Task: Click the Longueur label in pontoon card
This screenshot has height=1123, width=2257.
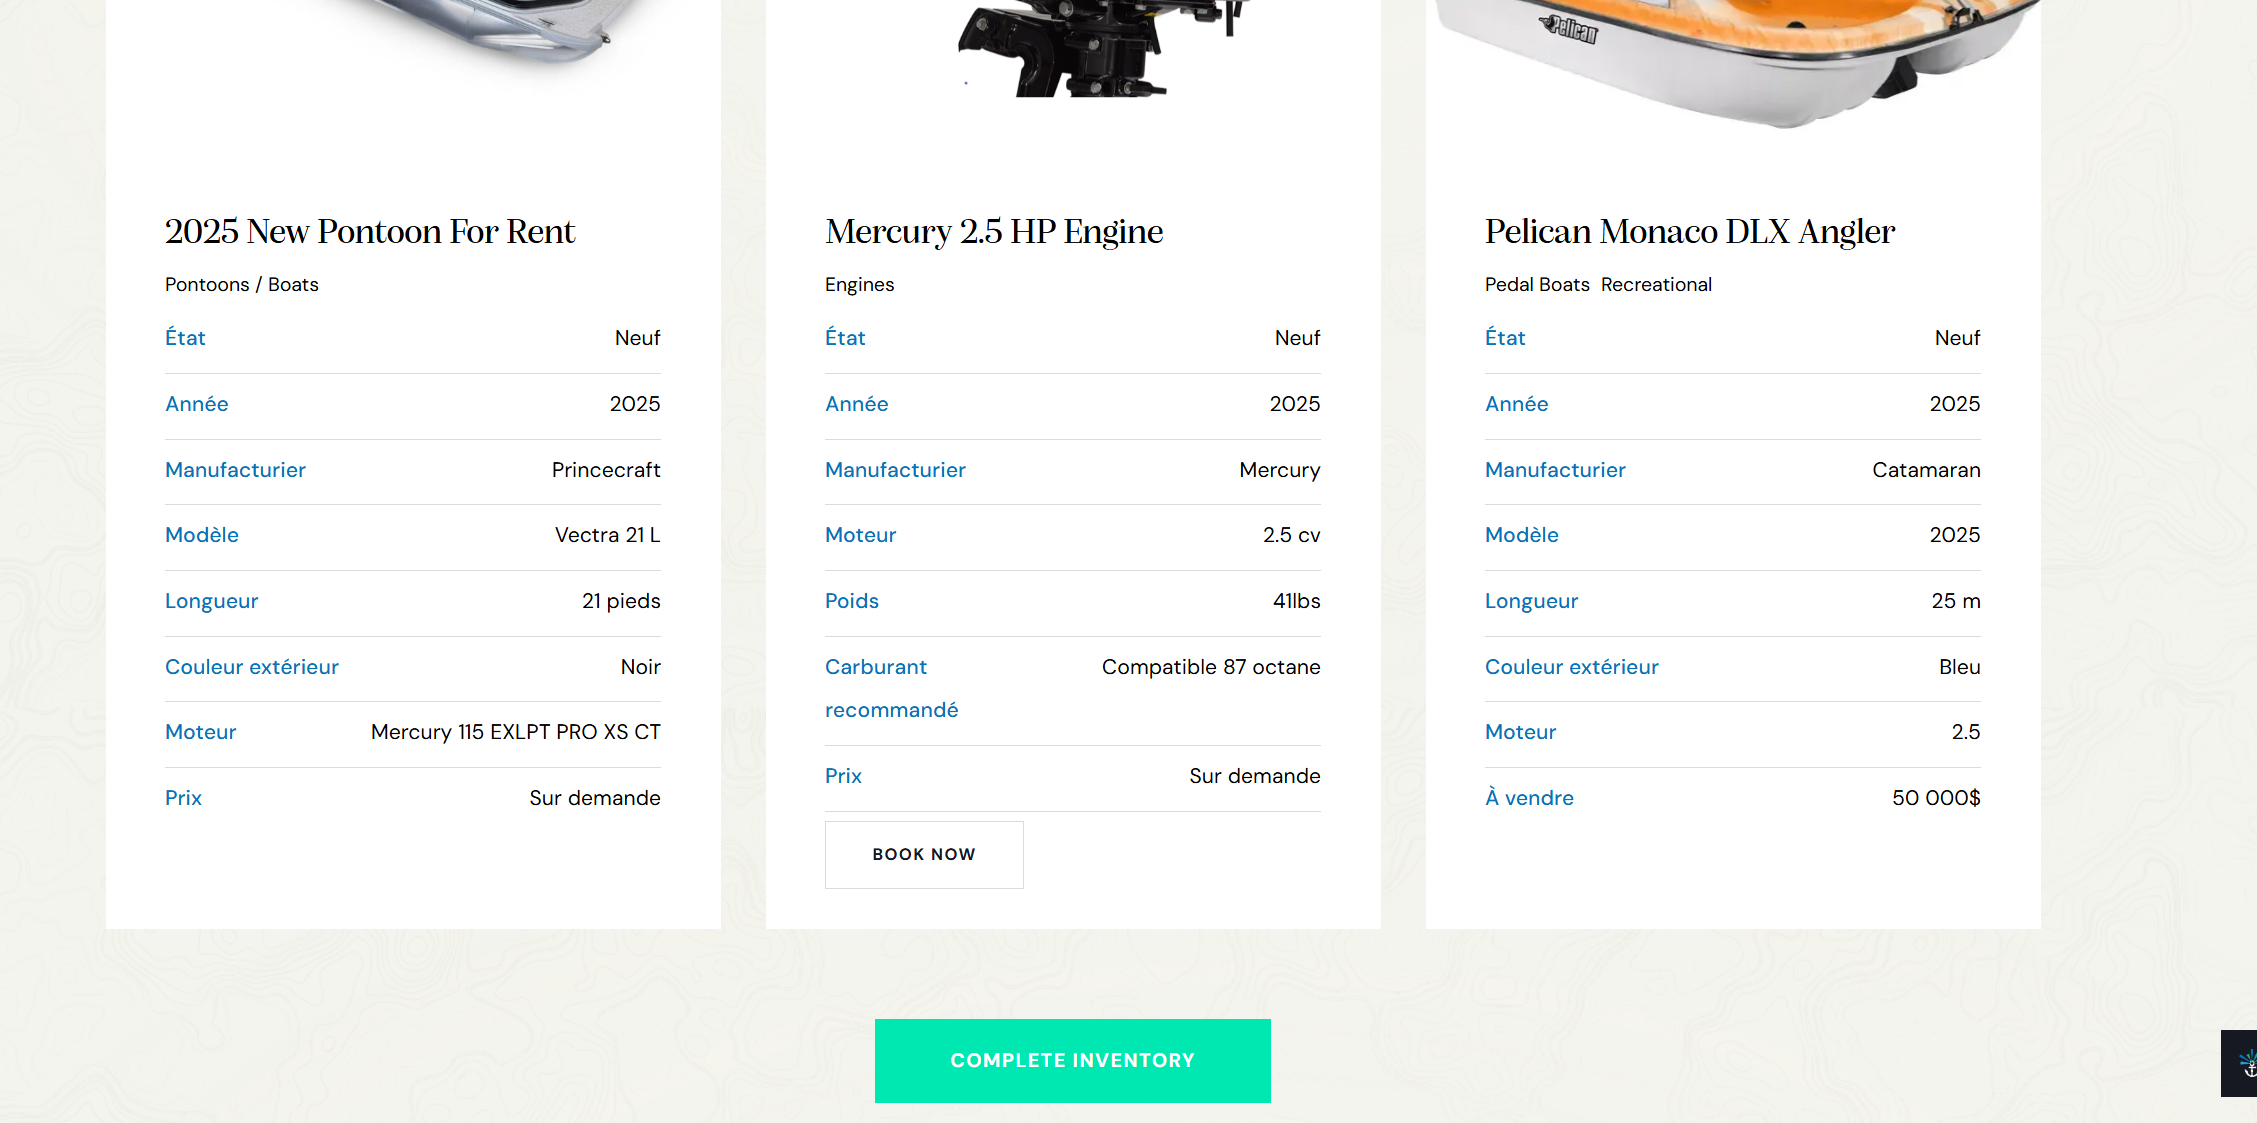Action: tap(212, 601)
